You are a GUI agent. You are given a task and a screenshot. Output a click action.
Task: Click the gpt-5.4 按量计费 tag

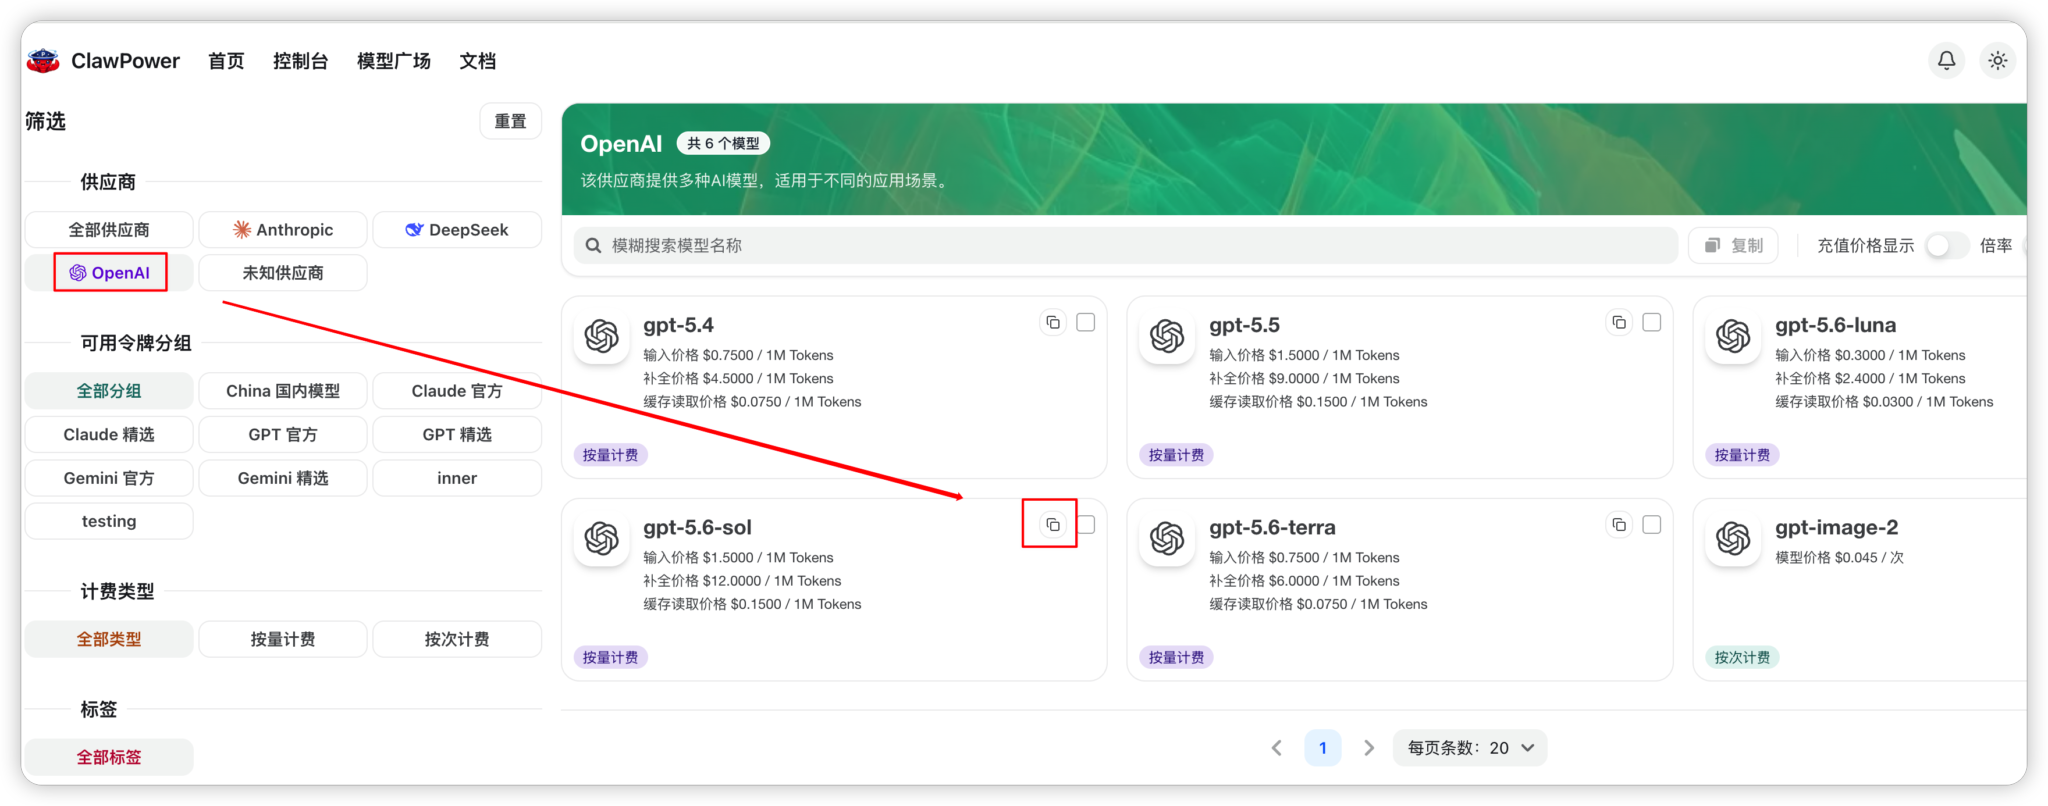610,455
